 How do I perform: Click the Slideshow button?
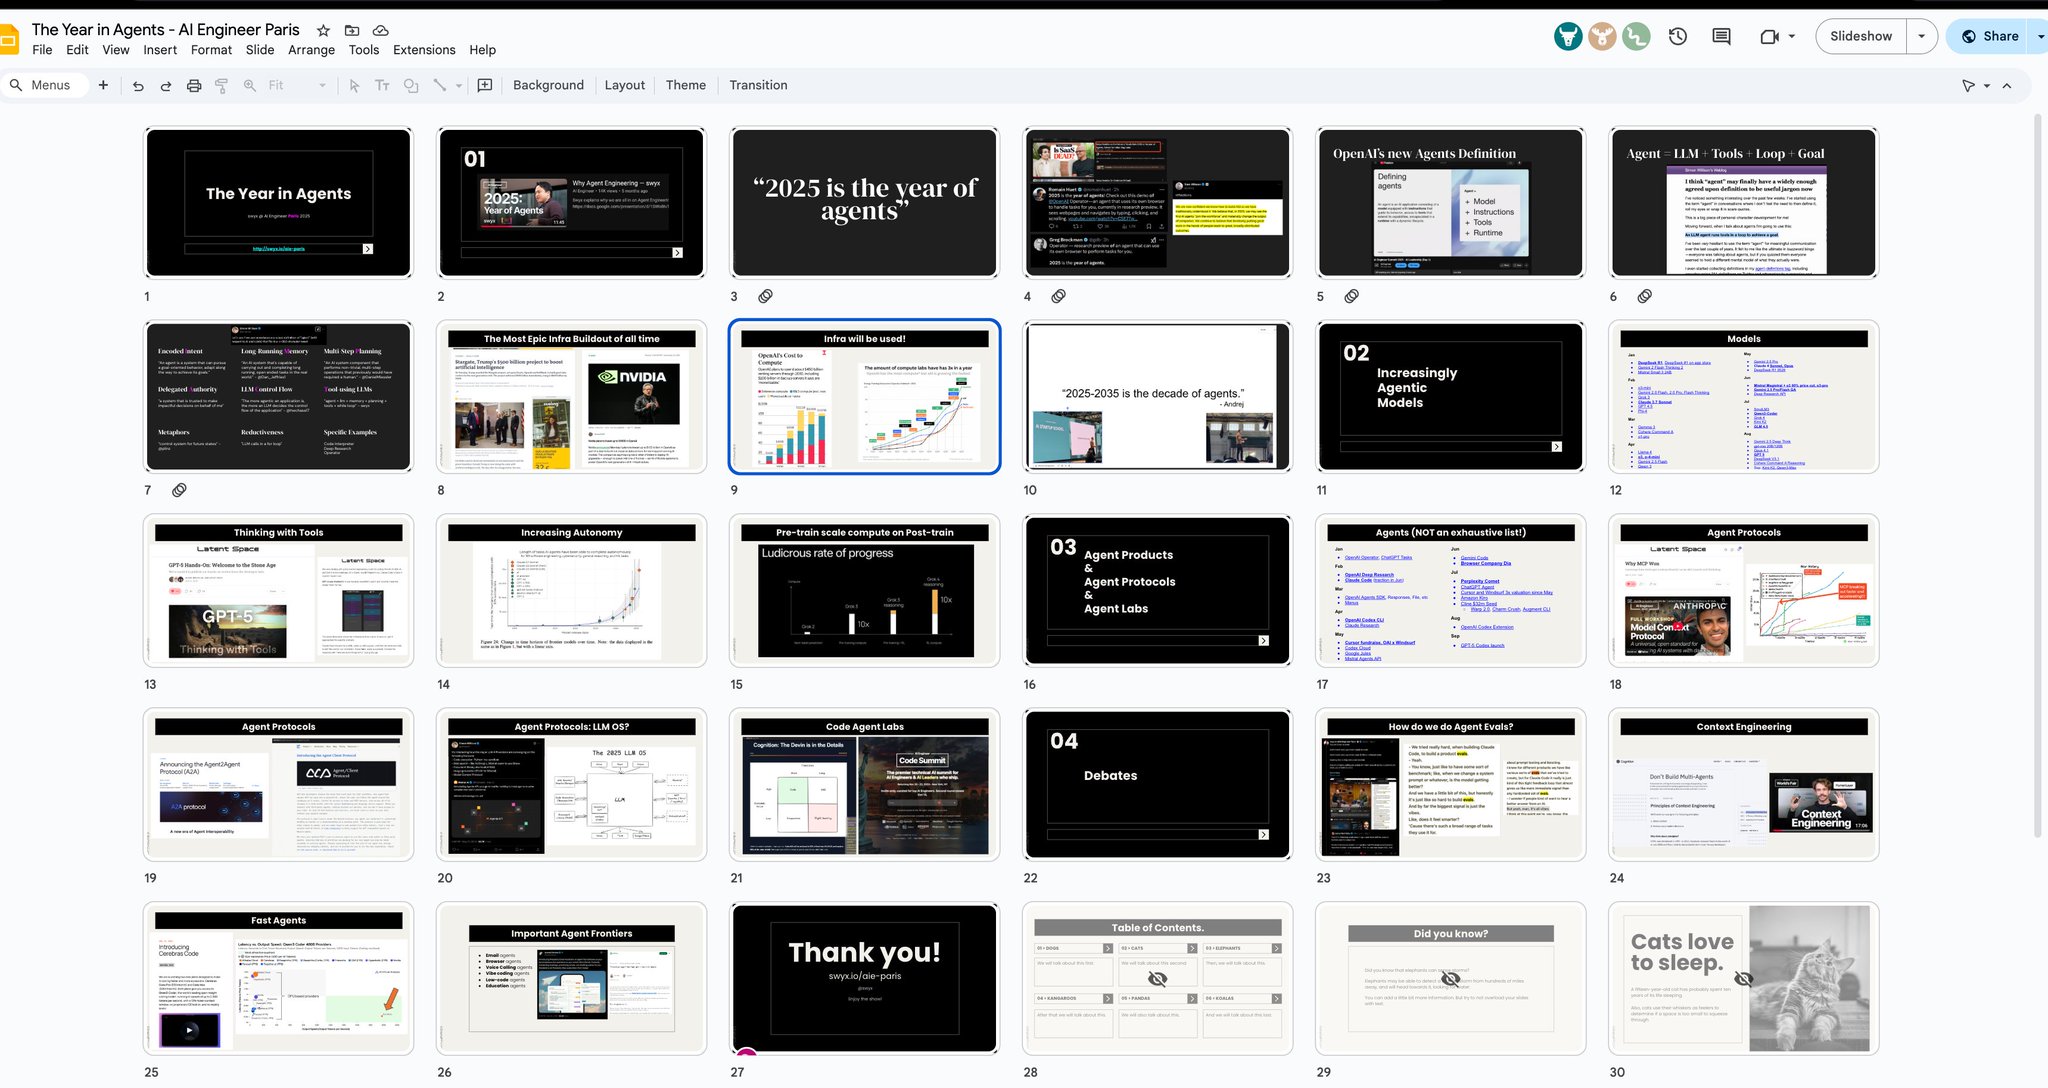click(1861, 36)
